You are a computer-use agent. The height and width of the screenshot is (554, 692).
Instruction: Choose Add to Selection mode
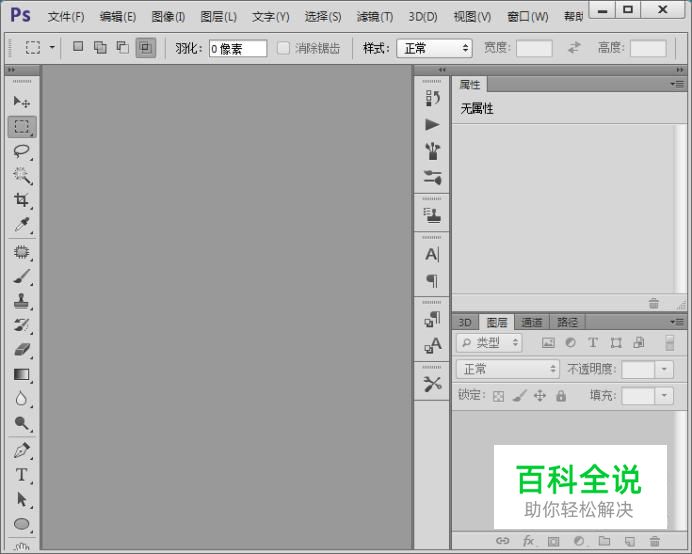100,47
